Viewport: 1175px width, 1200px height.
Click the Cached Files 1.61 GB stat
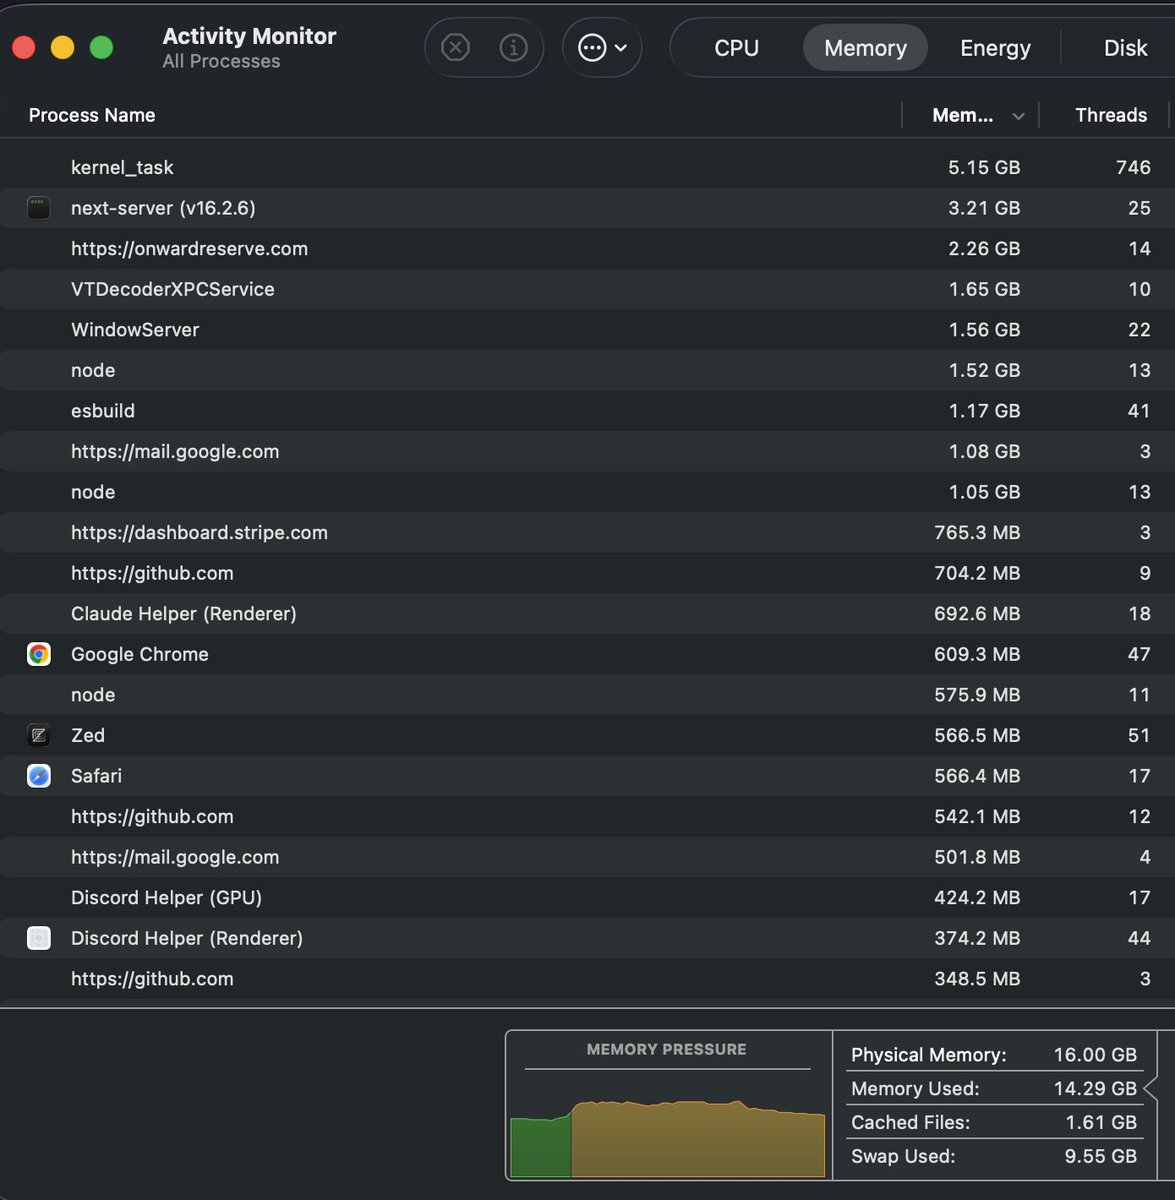pos(994,1122)
